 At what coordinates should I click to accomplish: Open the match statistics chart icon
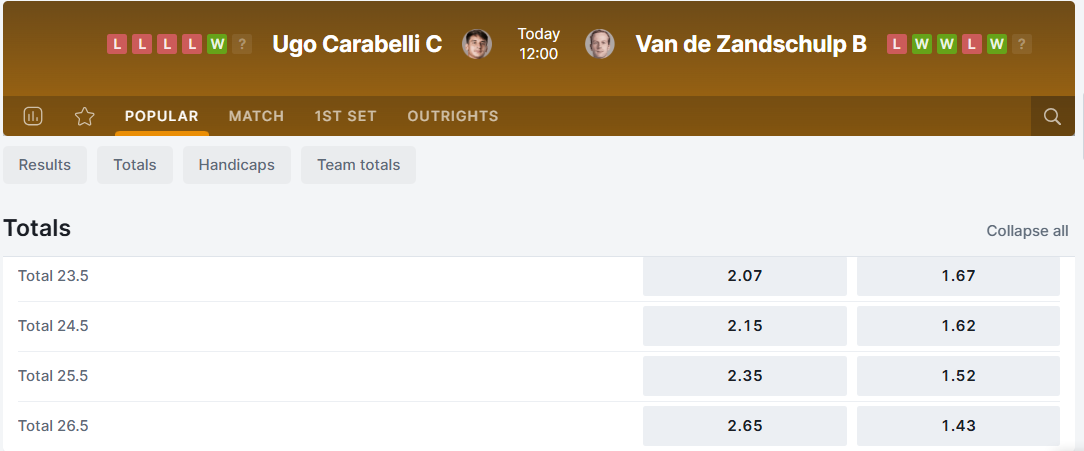33,116
